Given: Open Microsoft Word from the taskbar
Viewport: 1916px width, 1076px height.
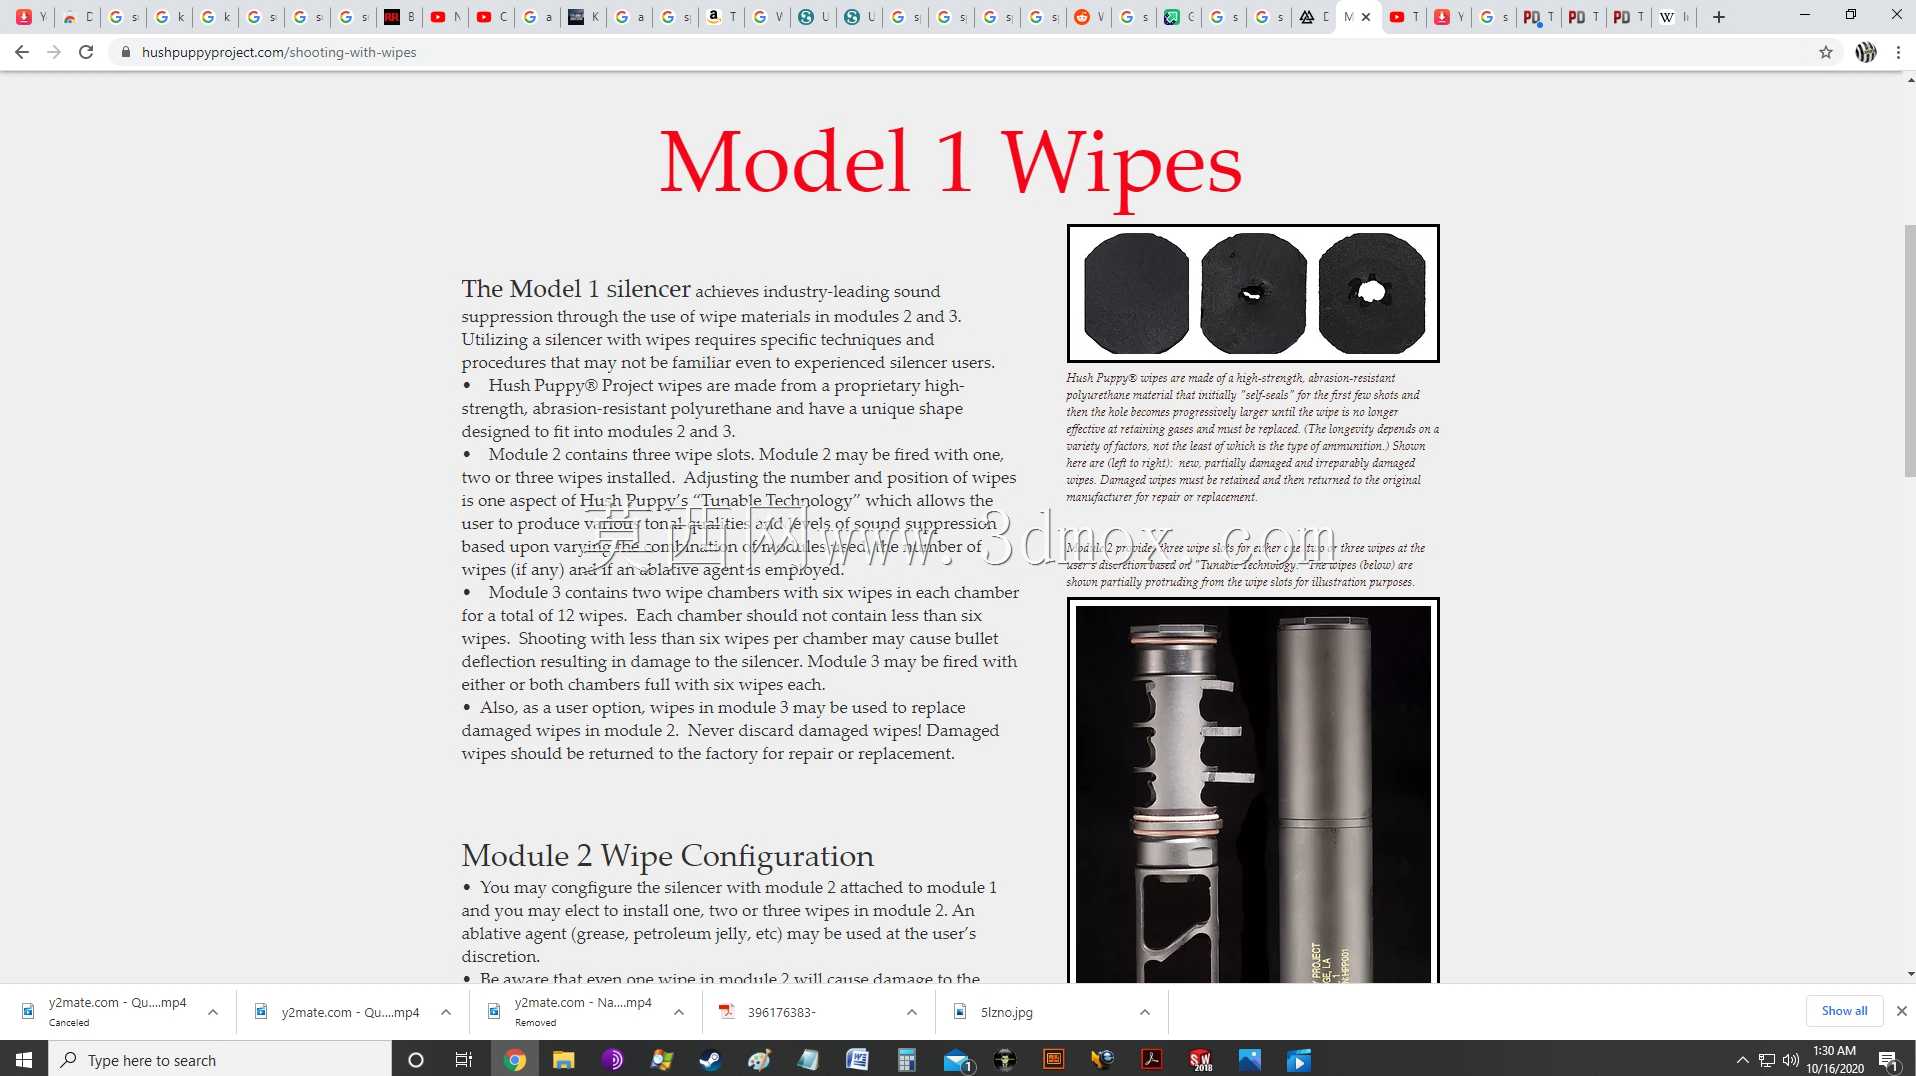Looking at the screenshot, I should [857, 1060].
